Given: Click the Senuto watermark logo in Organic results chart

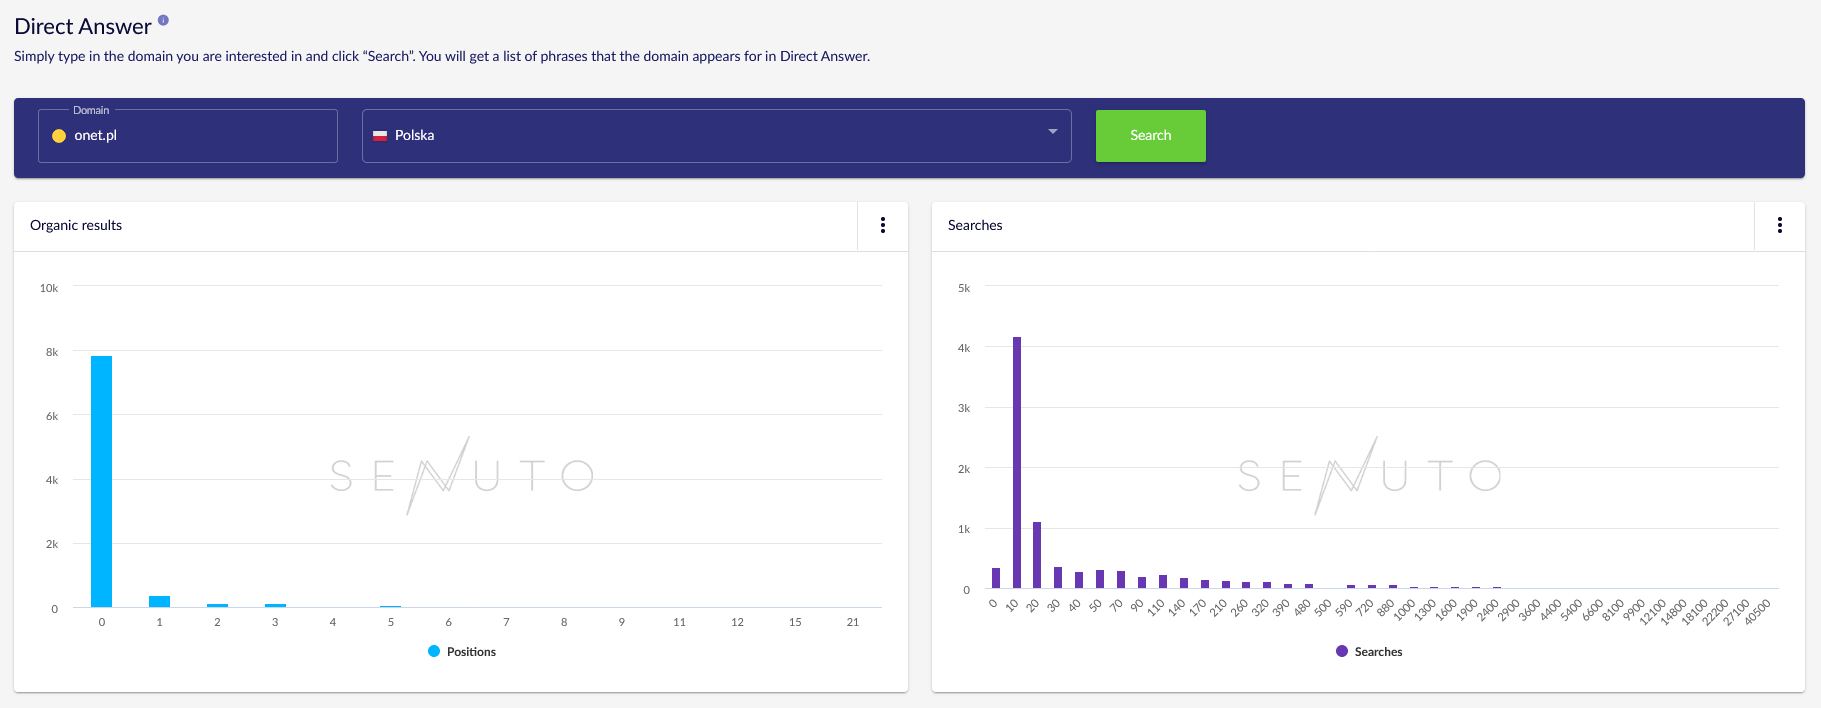Looking at the screenshot, I should click(462, 476).
